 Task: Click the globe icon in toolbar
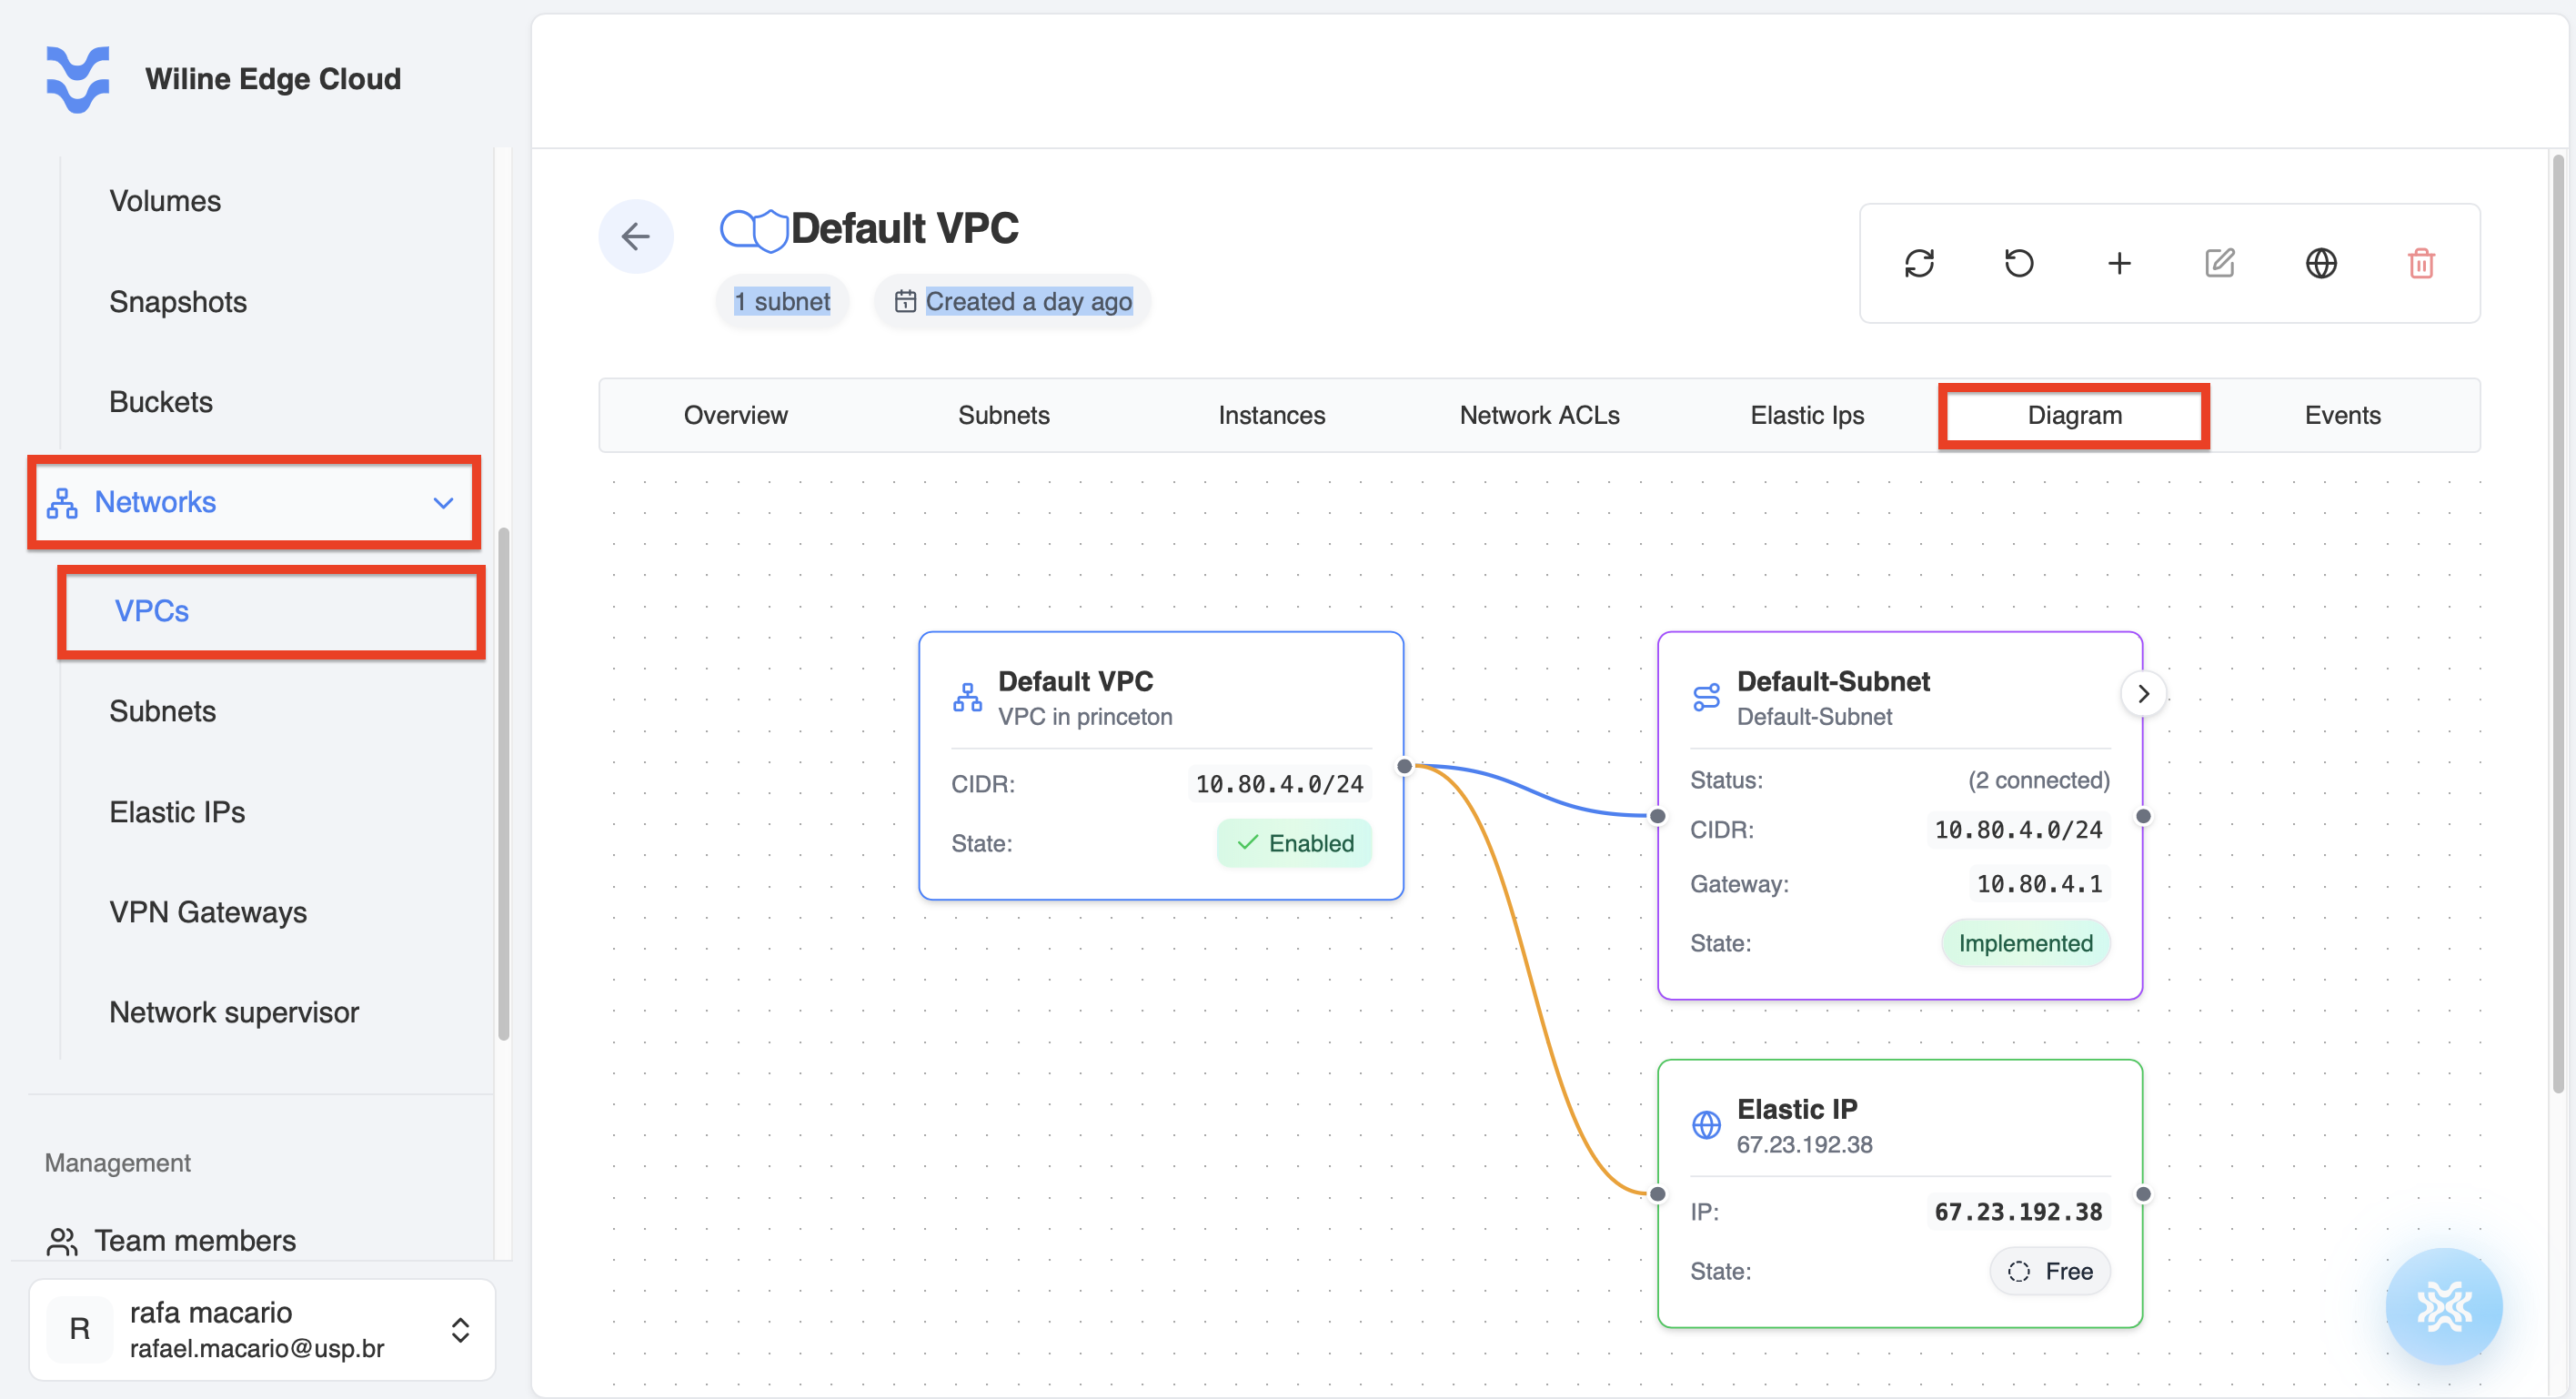(2321, 263)
